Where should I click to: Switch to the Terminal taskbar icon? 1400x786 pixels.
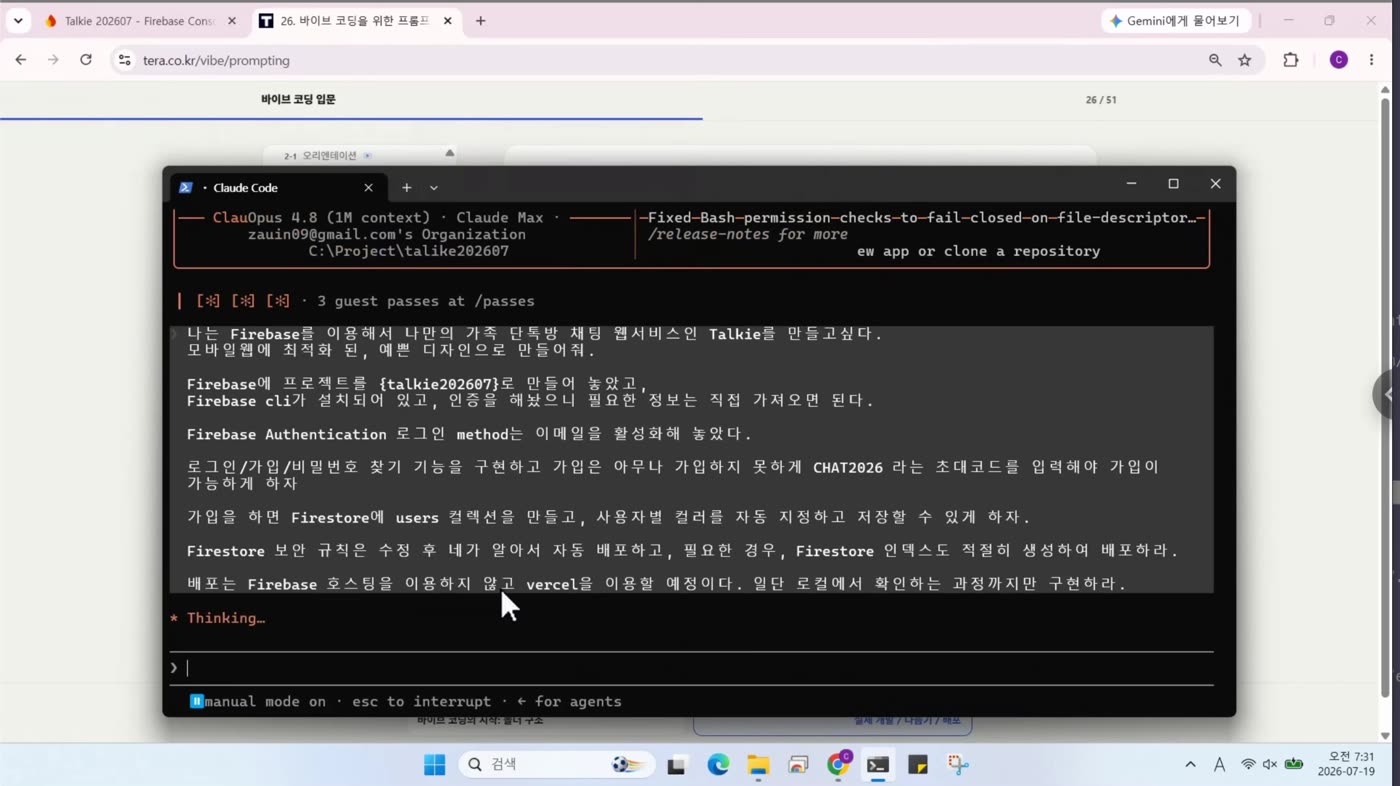pos(878,765)
